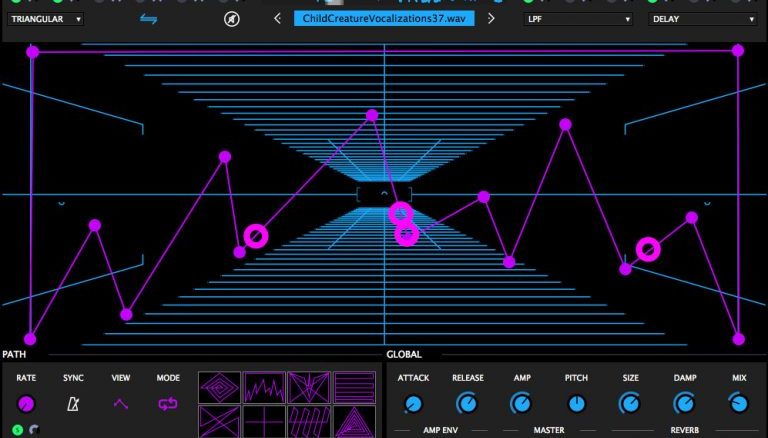Adjust the ATTACK knob
768x438 pixels.
[x=413, y=404]
